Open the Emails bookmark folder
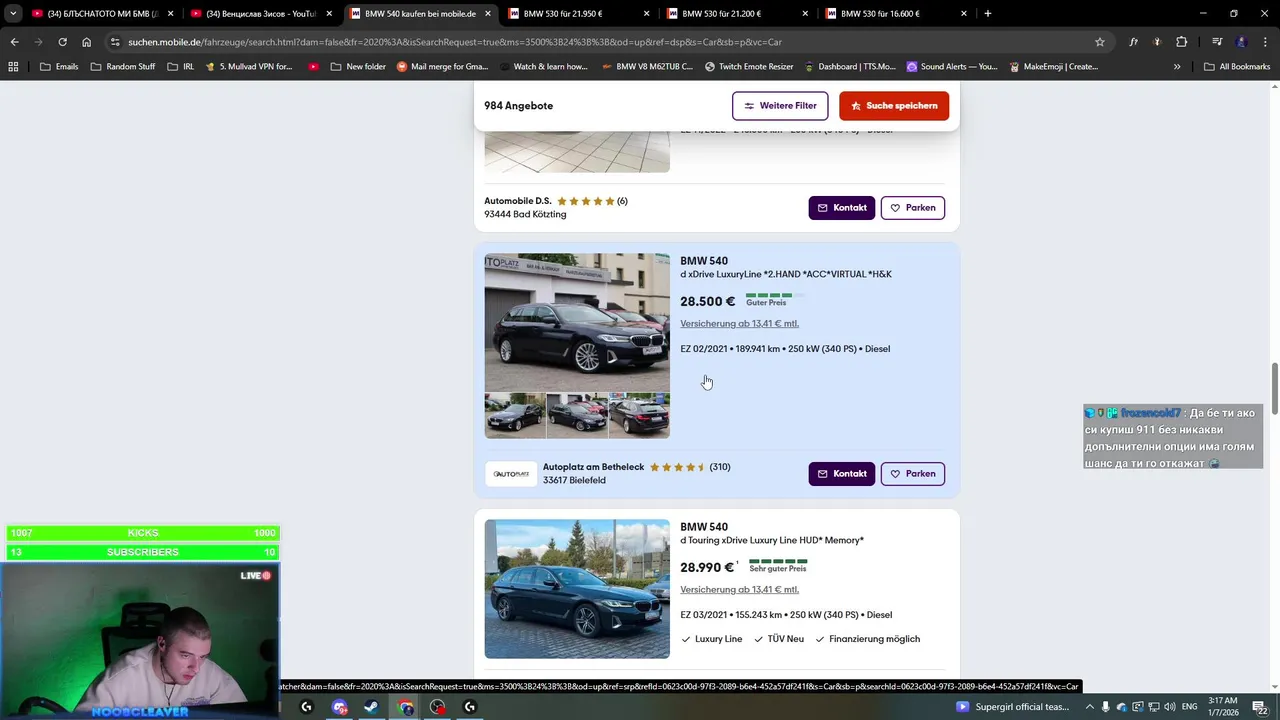The image size is (1280, 720). pos(59,67)
